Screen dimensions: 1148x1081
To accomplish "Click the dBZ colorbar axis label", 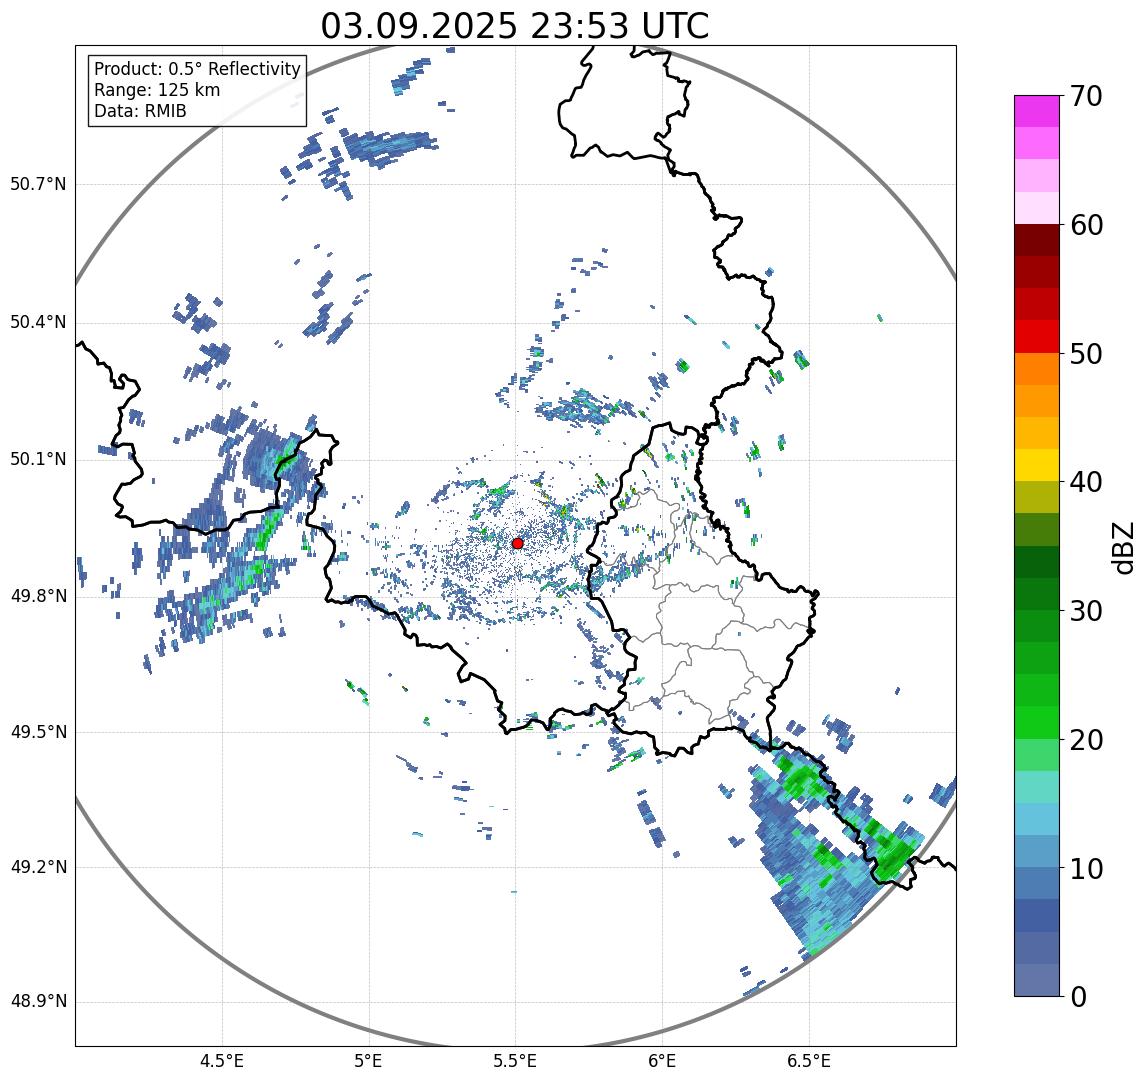I will click(x=1122, y=548).
